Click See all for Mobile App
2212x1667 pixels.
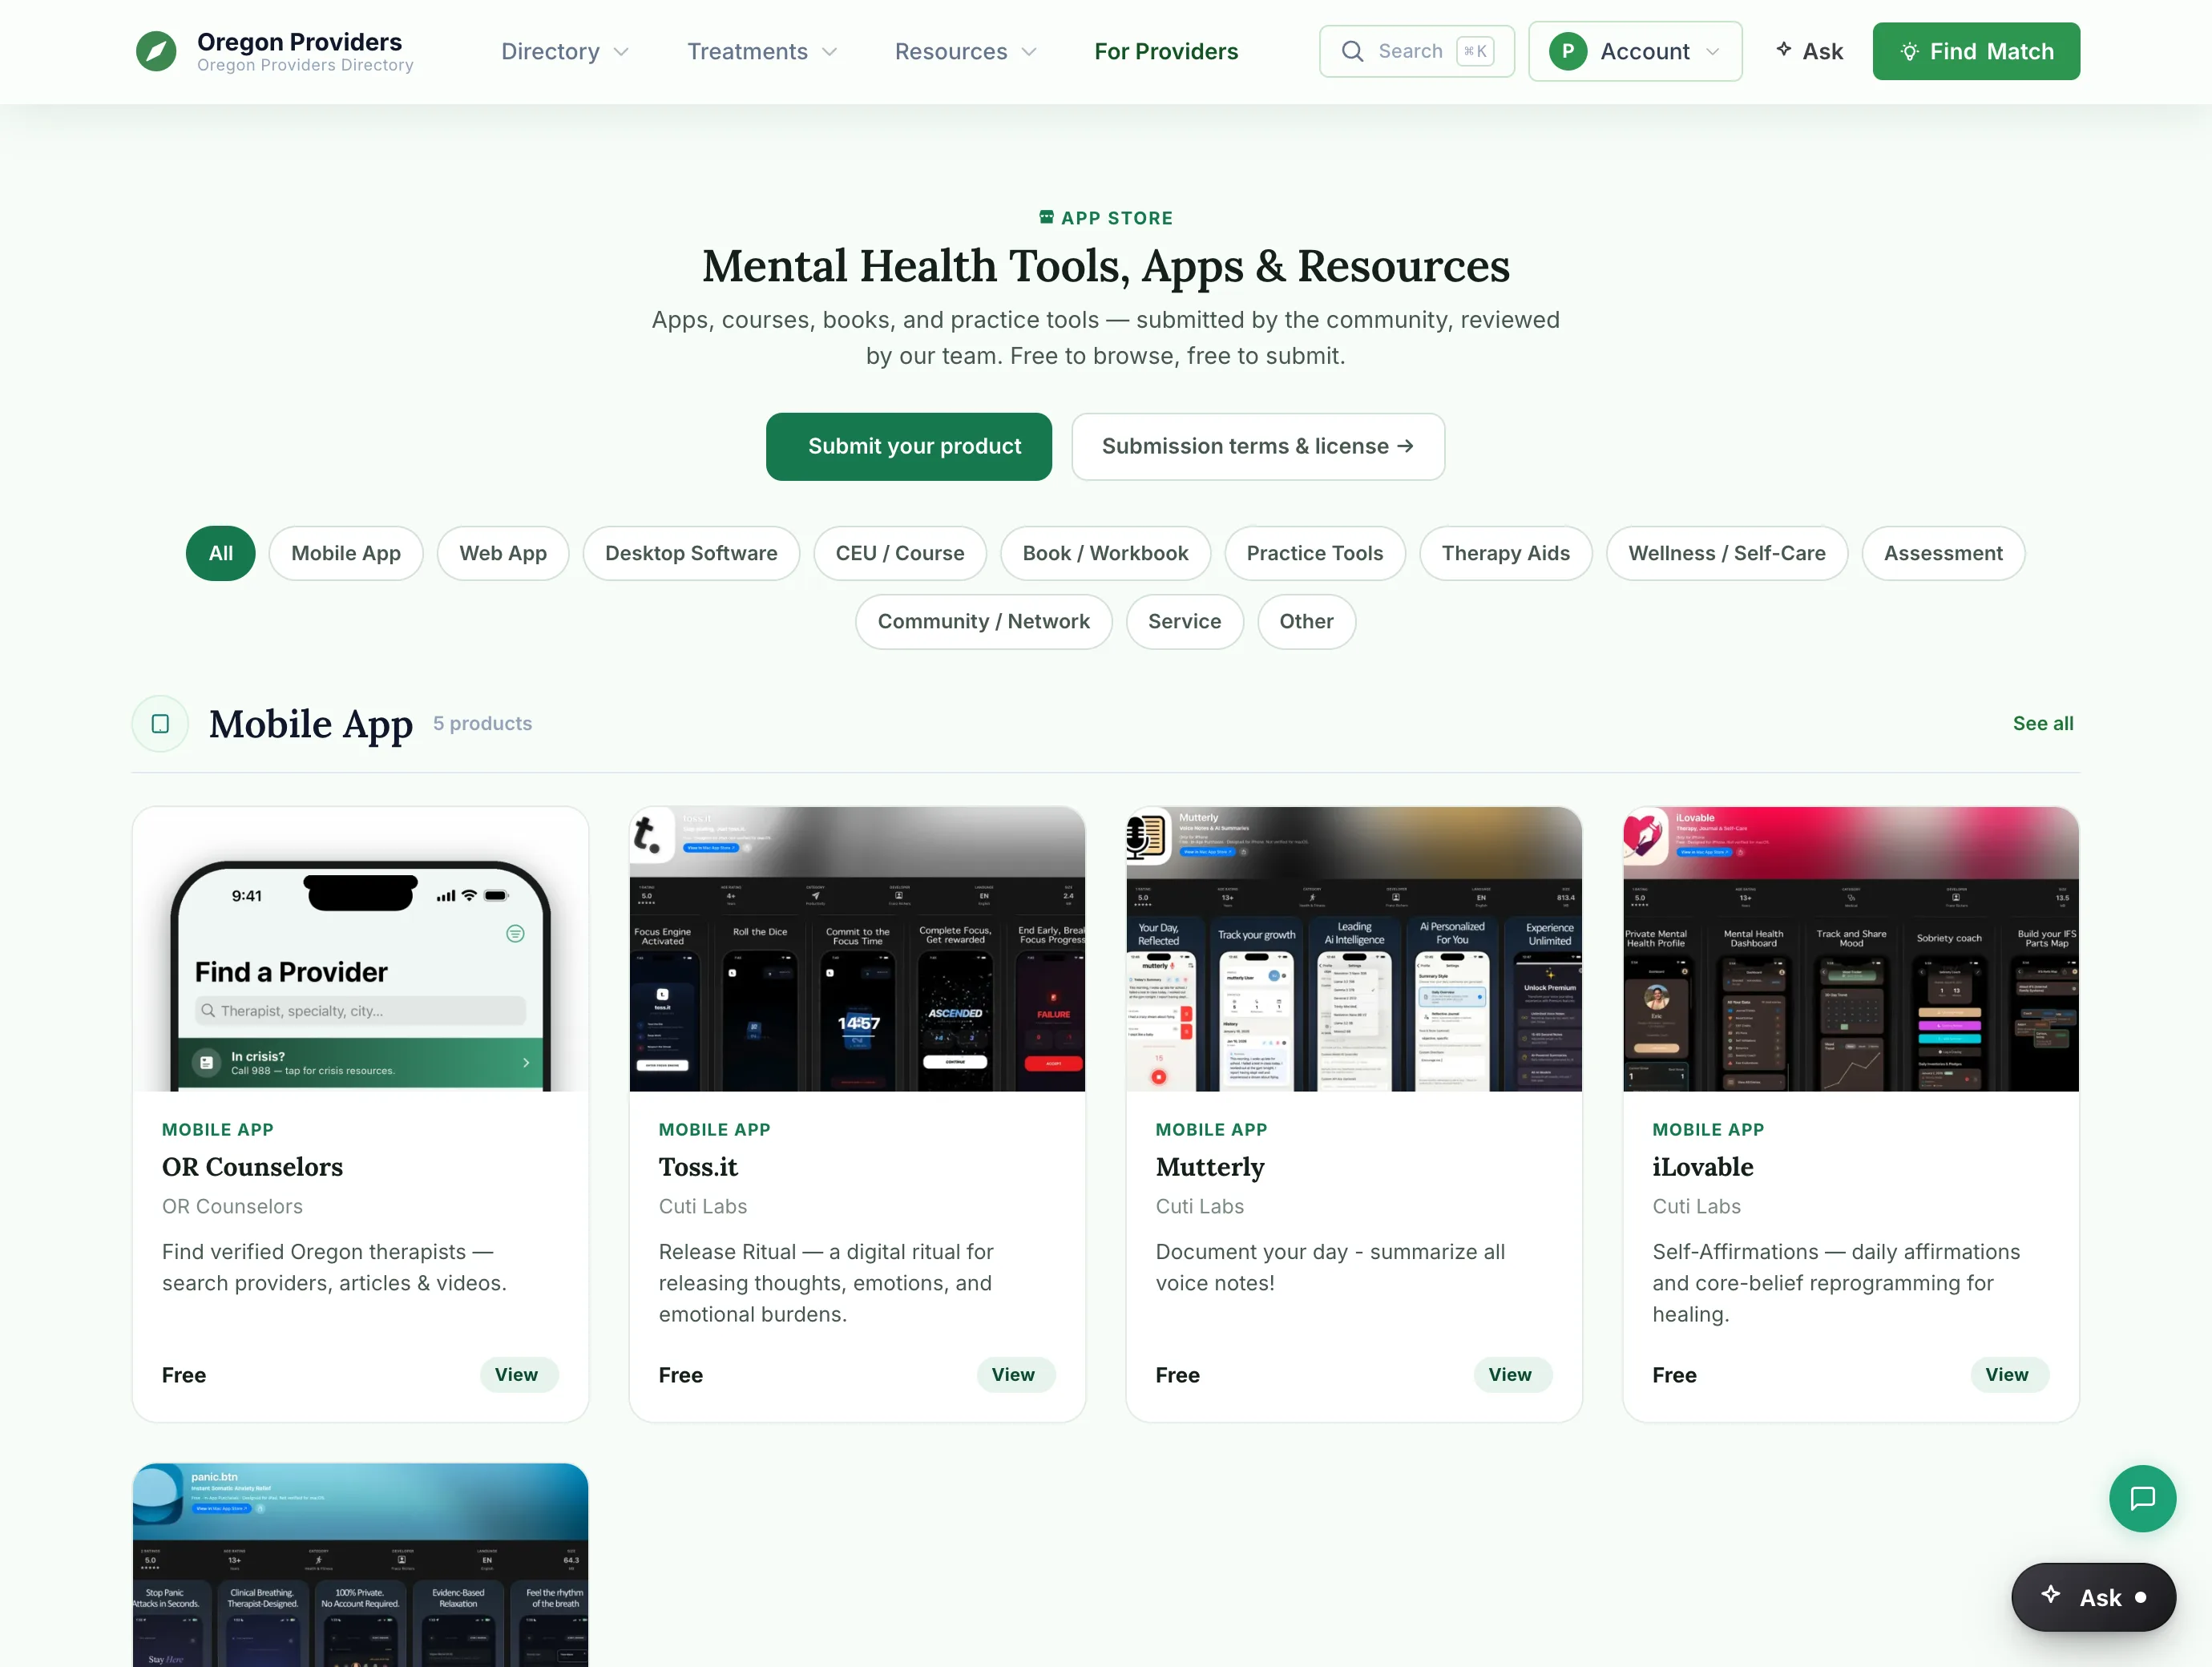coord(2043,723)
